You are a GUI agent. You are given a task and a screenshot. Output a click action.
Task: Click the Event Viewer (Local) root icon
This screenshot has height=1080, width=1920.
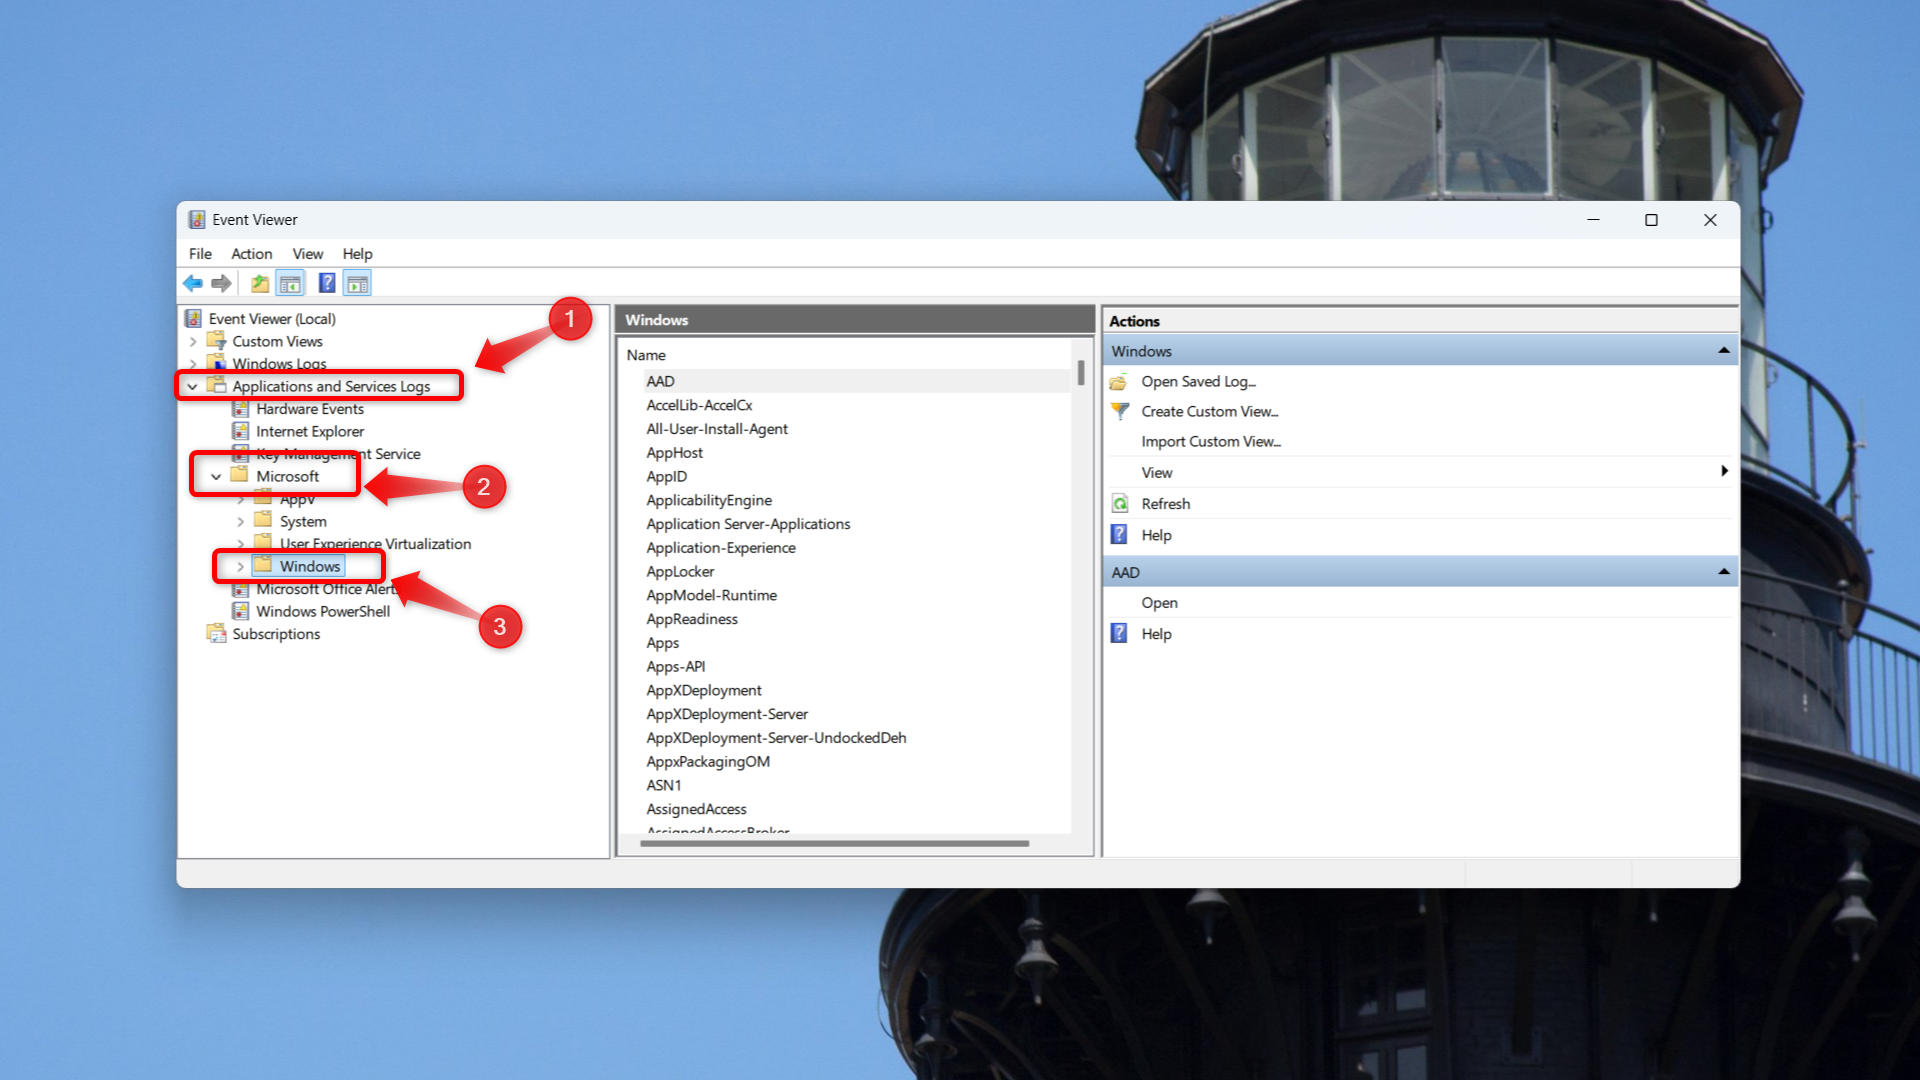coord(194,319)
